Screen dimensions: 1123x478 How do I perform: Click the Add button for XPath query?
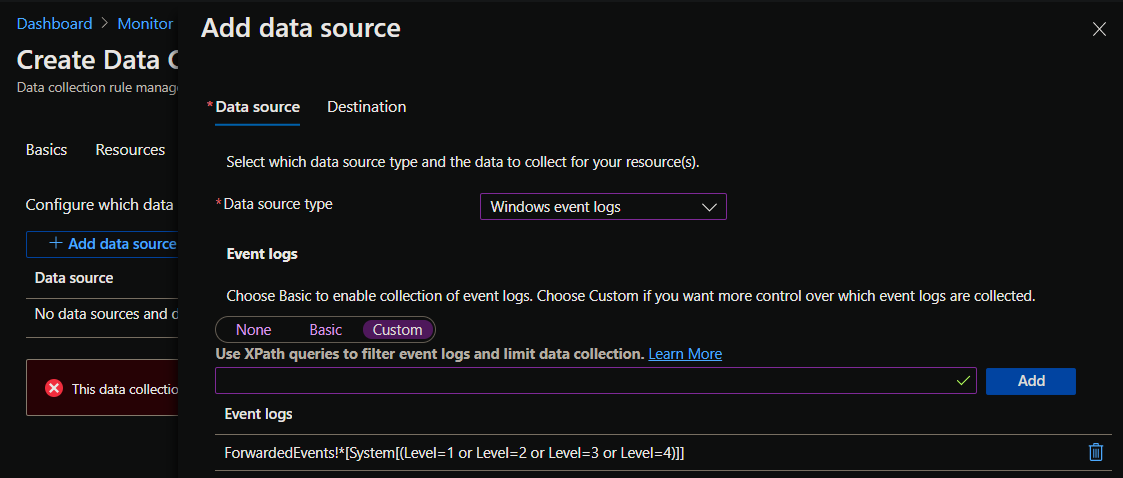click(x=1031, y=381)
